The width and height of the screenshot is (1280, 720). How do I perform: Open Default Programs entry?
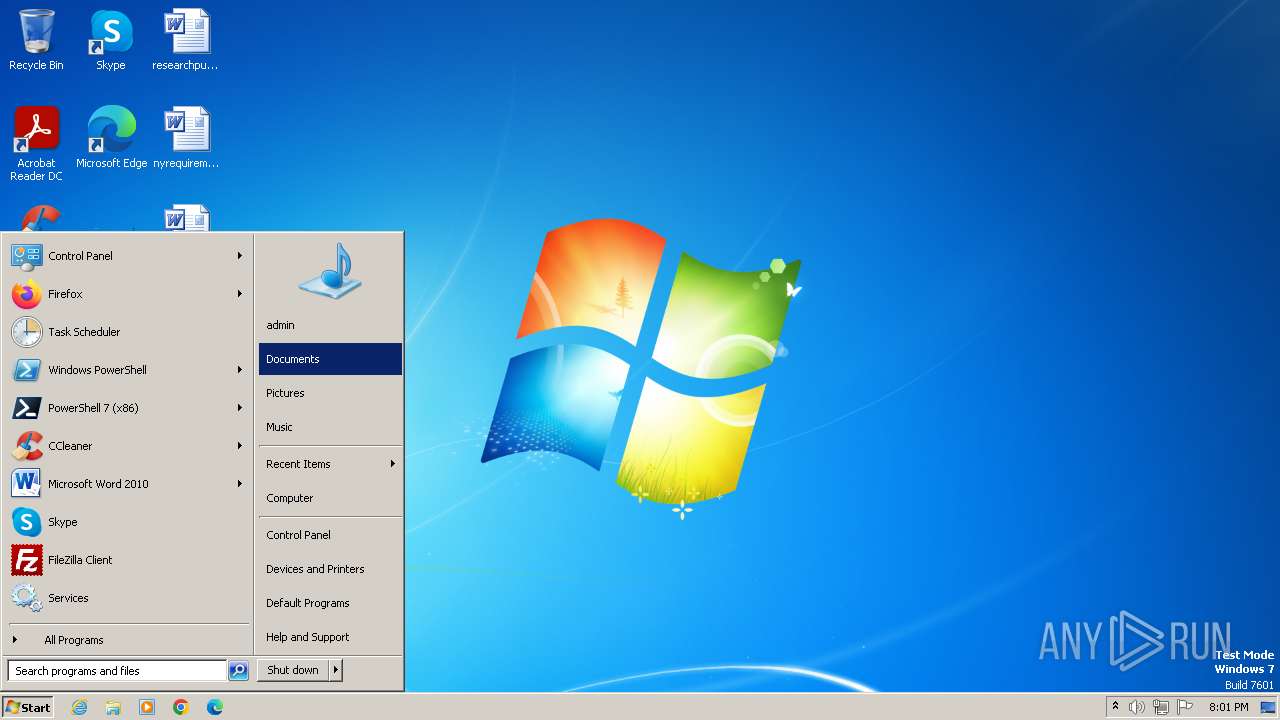(330, 603)
